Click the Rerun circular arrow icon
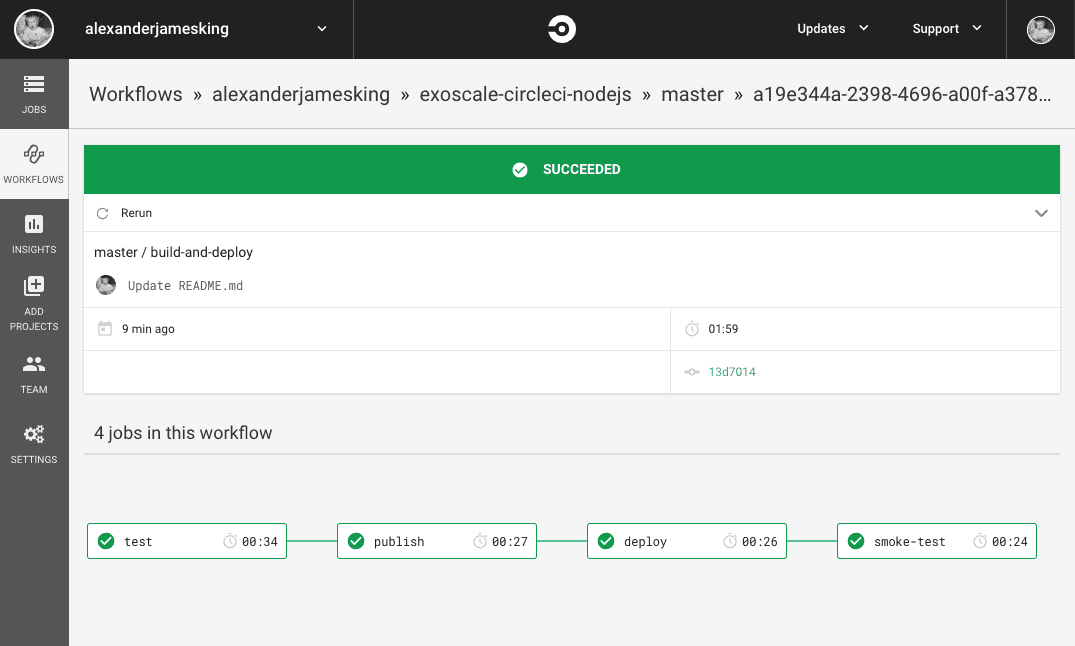 [x=101, y=212]
